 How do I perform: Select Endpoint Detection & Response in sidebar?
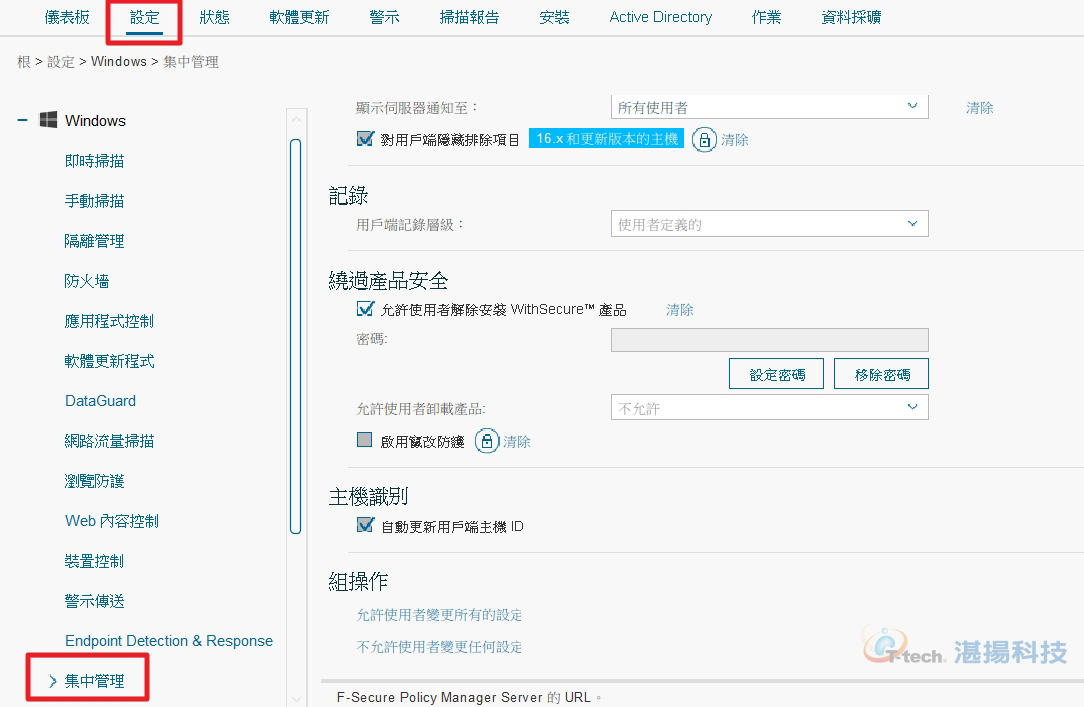click(169, 641)
